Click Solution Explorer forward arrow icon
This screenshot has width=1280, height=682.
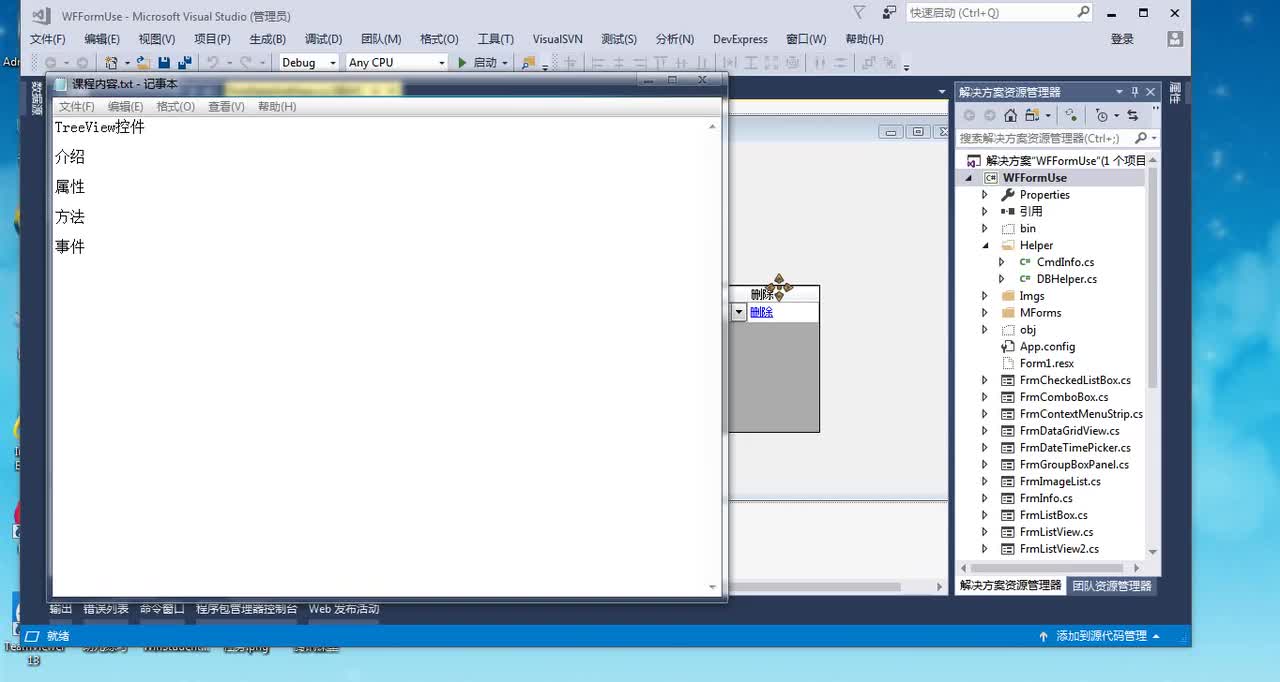tap(989, 115)
